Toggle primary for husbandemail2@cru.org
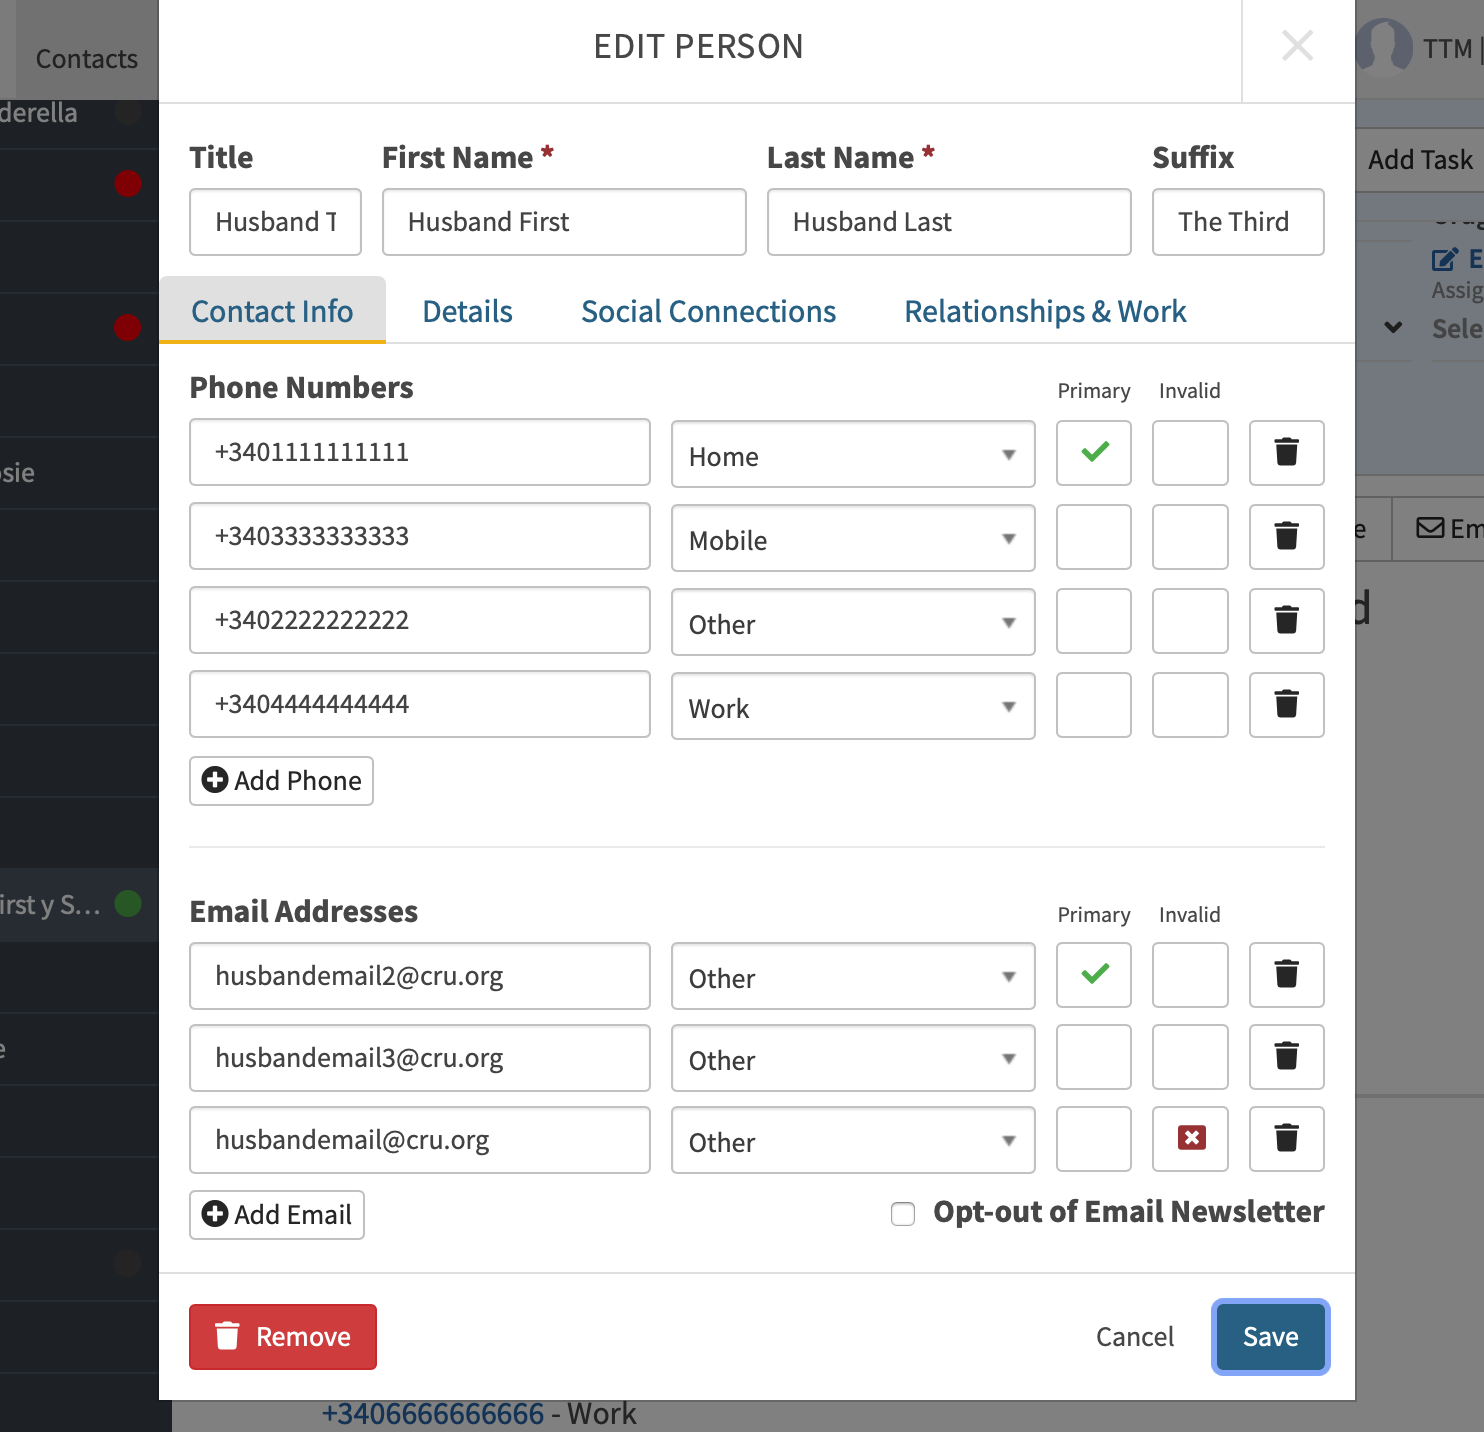Screen dimensions: 1484x1432 coord(1094,975)
